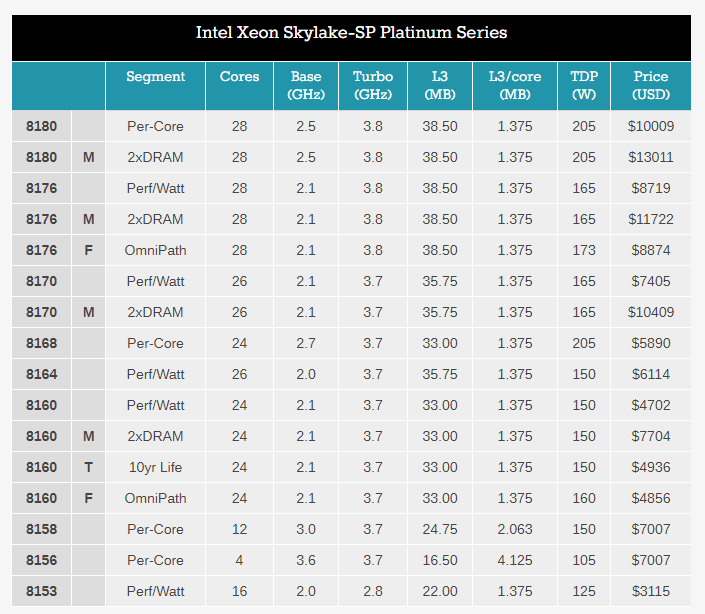Select the L3/core (MB) column header
This screenshot has height=614, width=705.
(x=515, y=86)
